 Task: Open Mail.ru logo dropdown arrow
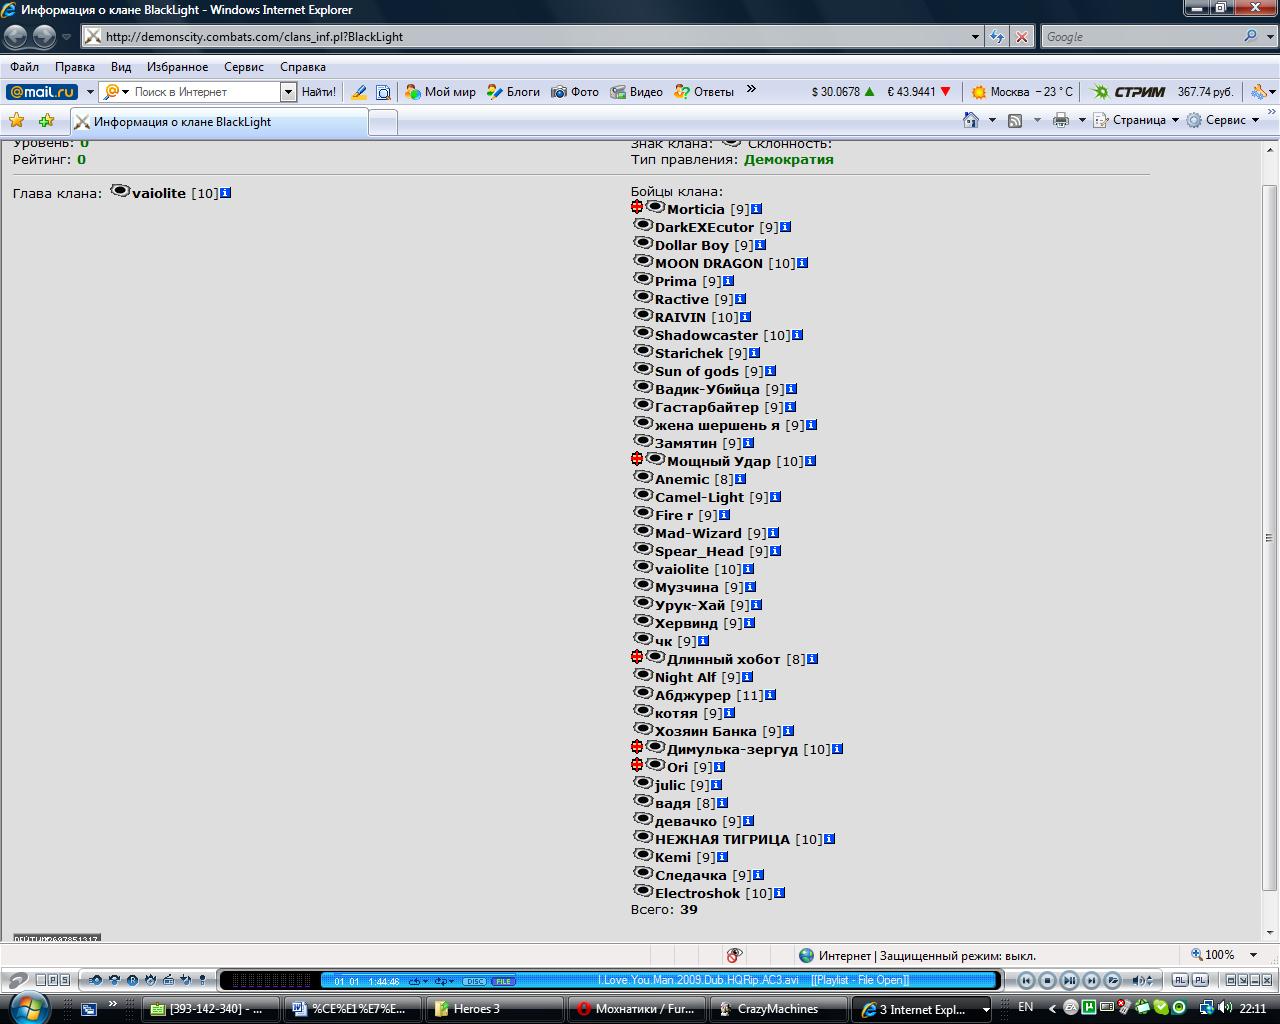pos(89,92)
